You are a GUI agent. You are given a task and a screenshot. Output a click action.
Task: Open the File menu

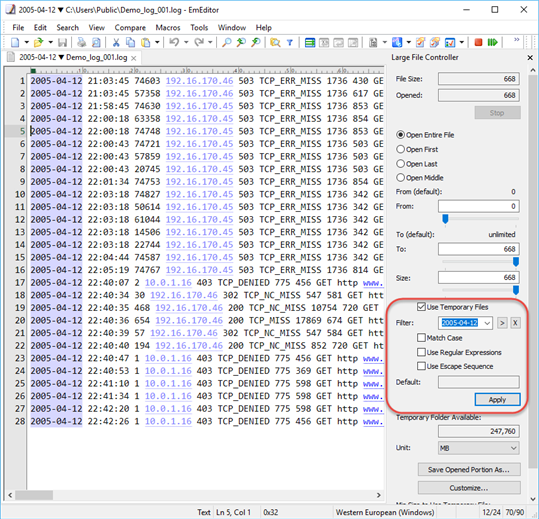(x=18, y=27)
